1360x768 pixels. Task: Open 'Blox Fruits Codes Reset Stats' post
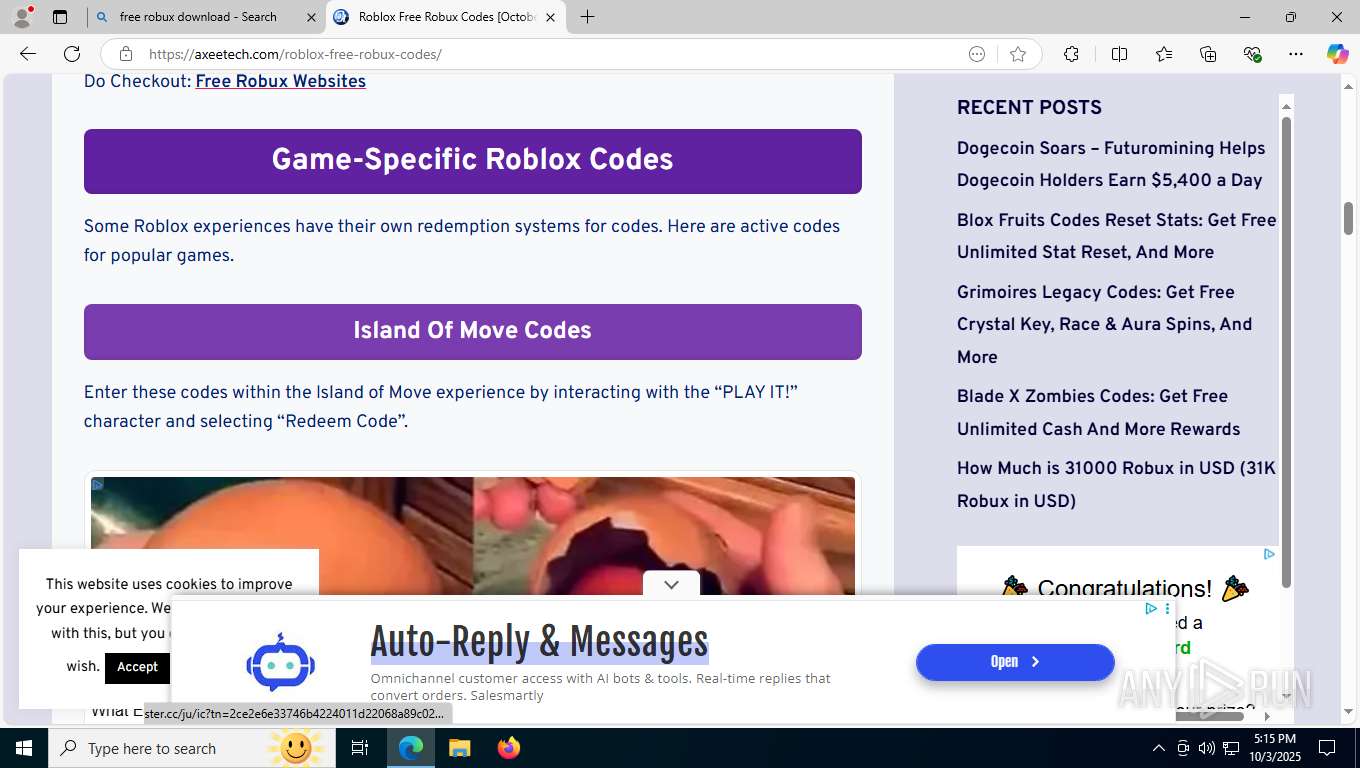click(x=1116, y=236)
